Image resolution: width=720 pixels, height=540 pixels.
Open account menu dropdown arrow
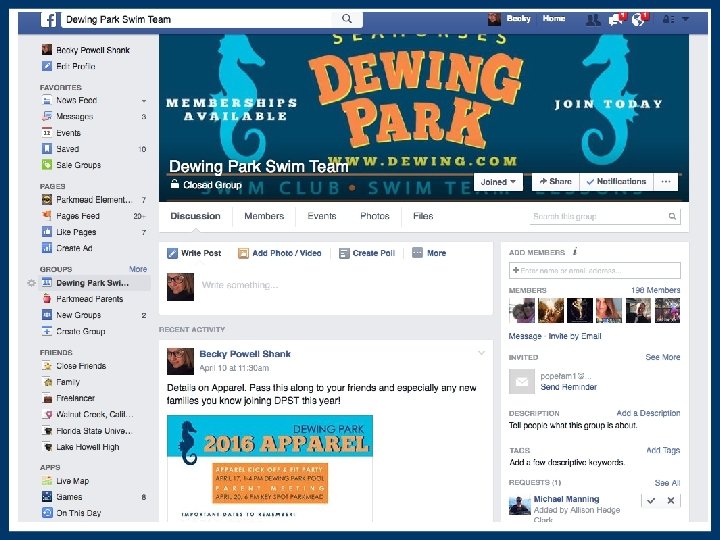coord(686,19)
